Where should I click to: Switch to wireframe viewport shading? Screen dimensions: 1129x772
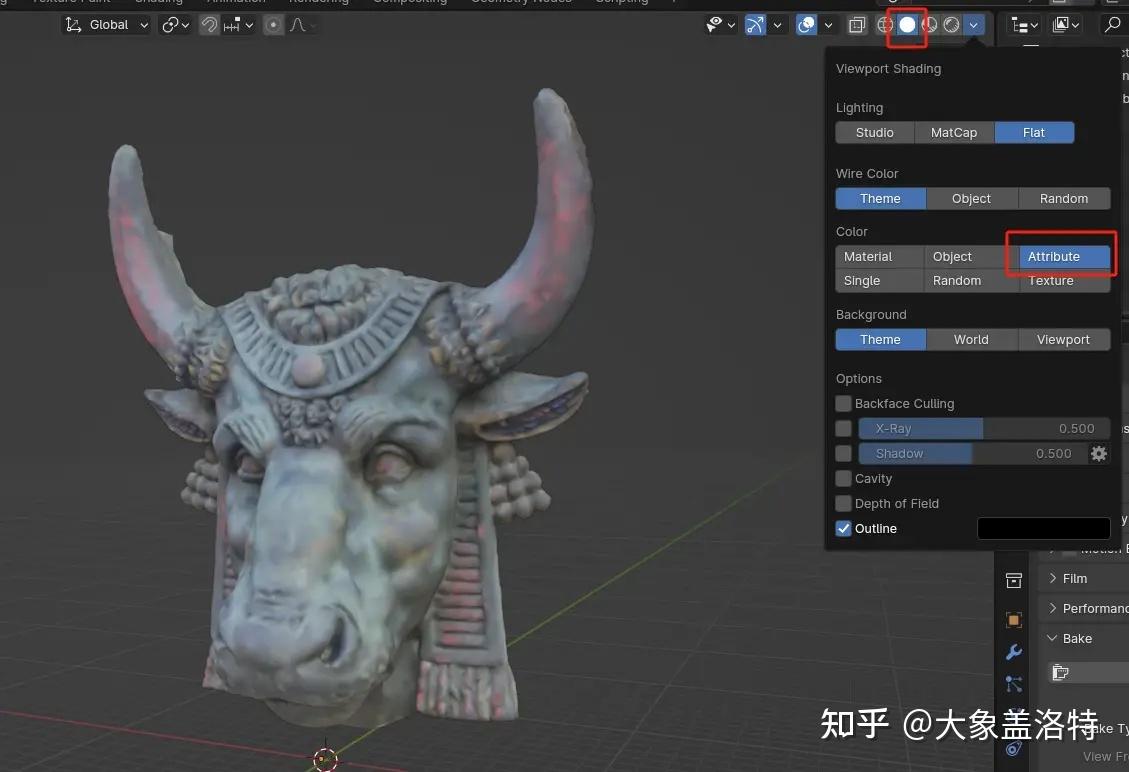885,25
